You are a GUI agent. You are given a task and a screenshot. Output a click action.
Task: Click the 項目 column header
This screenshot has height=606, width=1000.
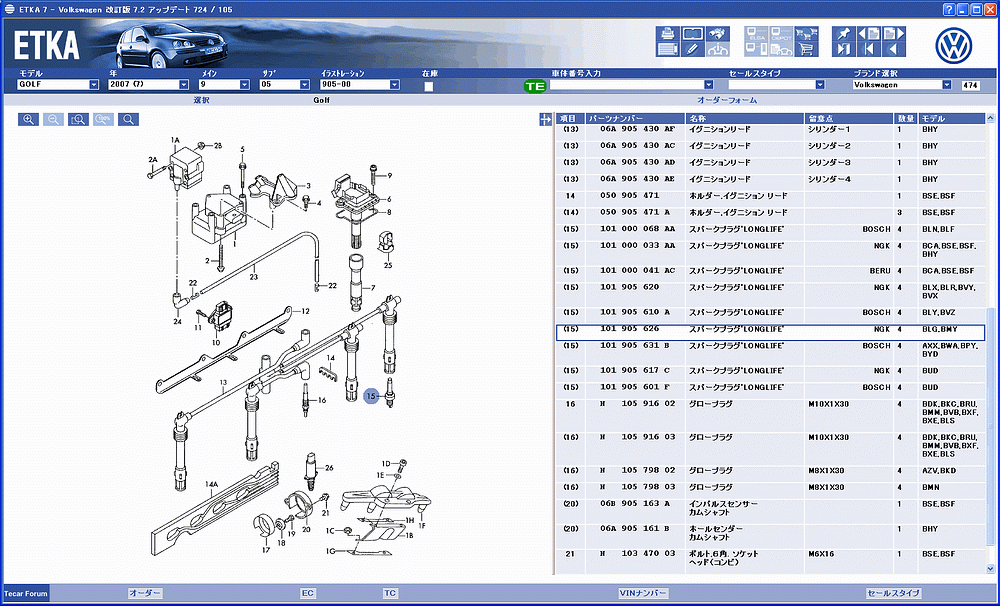point(571,119)
